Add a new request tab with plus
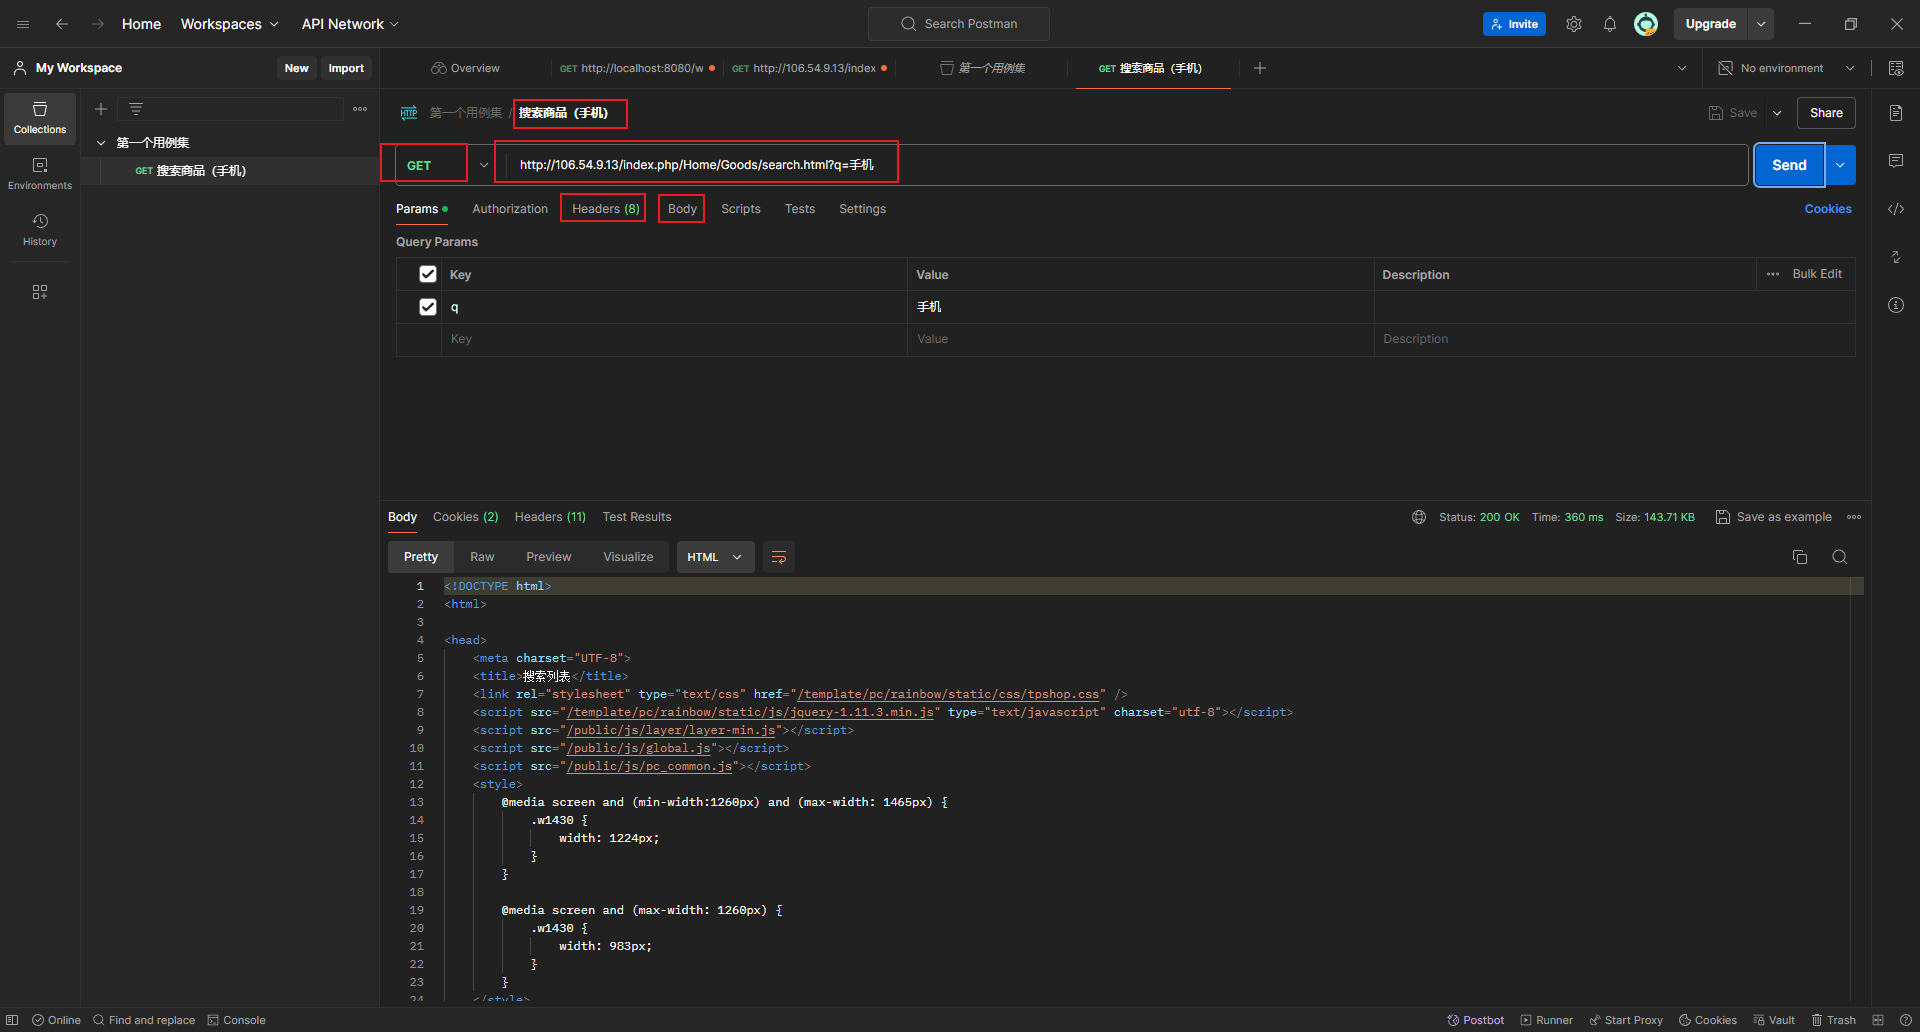Viewport: 1920px width, 1032px height. (1260, 68)
